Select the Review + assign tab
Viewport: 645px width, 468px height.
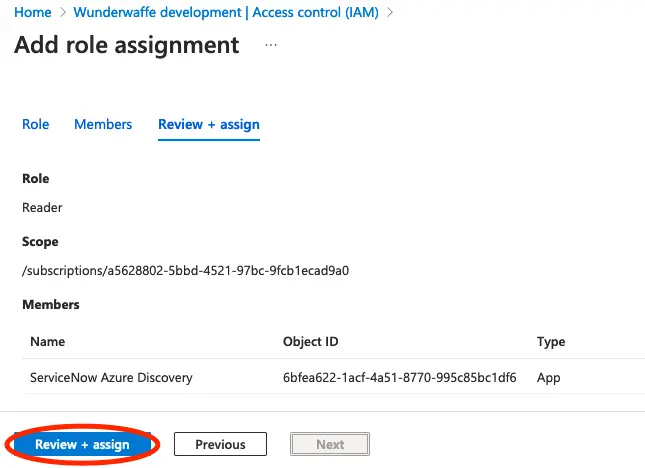pyautogui.click(x=209, y=125)
